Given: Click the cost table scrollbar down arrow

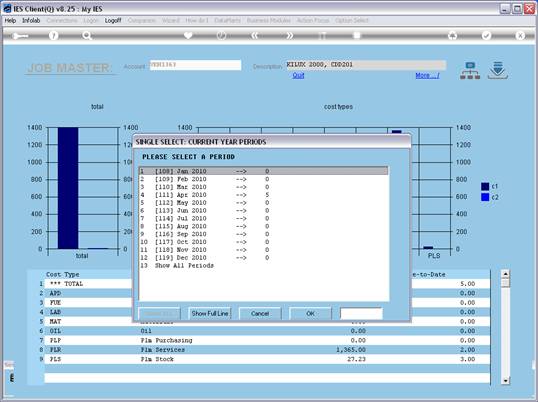Looking at the screenshot, I should pos(505,380).
